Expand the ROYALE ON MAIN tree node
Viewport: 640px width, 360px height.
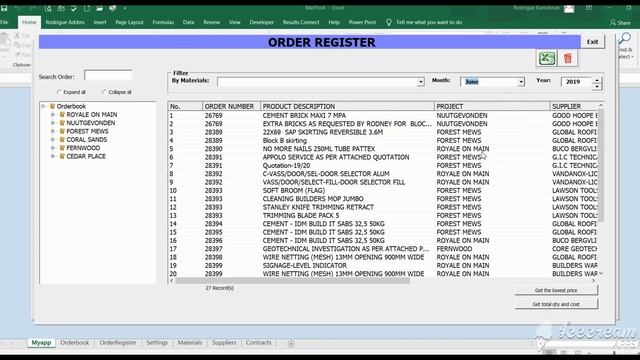53,115
